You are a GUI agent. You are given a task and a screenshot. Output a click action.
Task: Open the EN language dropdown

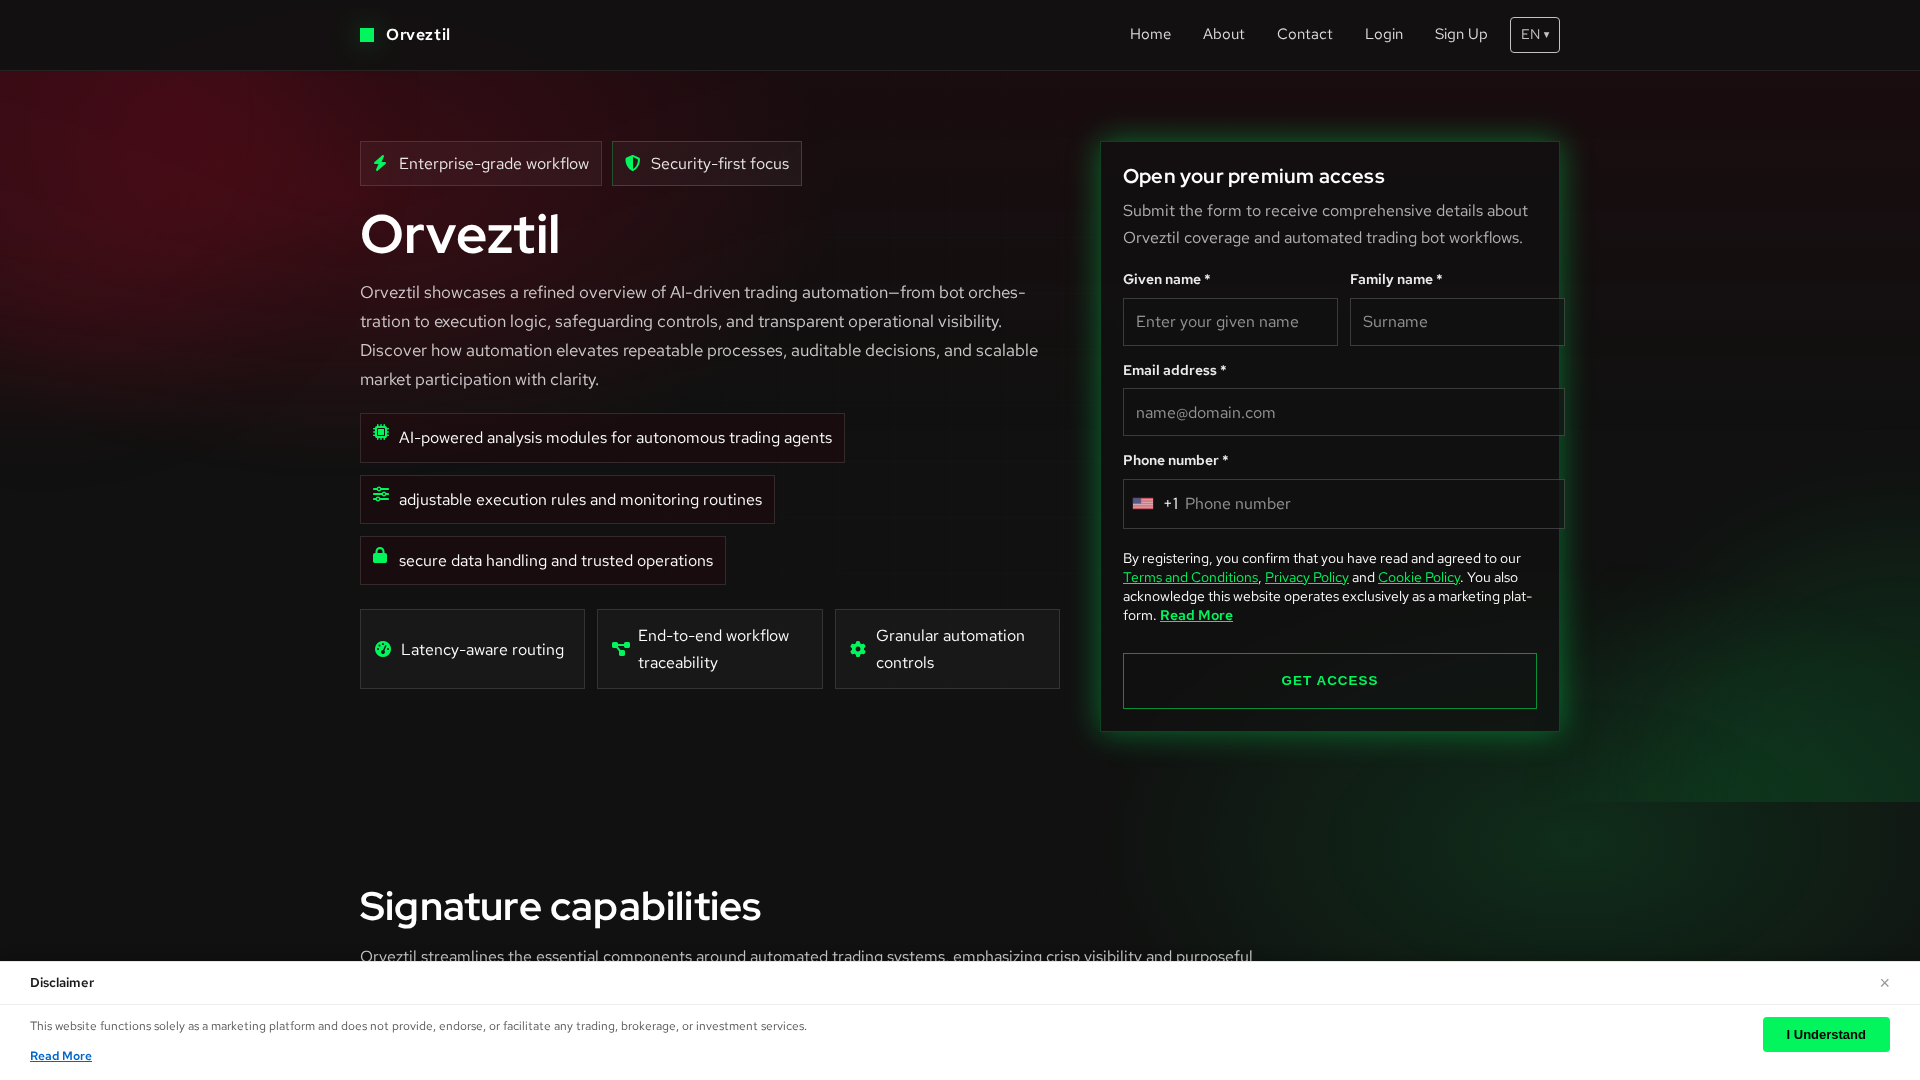coord(1535,35)
